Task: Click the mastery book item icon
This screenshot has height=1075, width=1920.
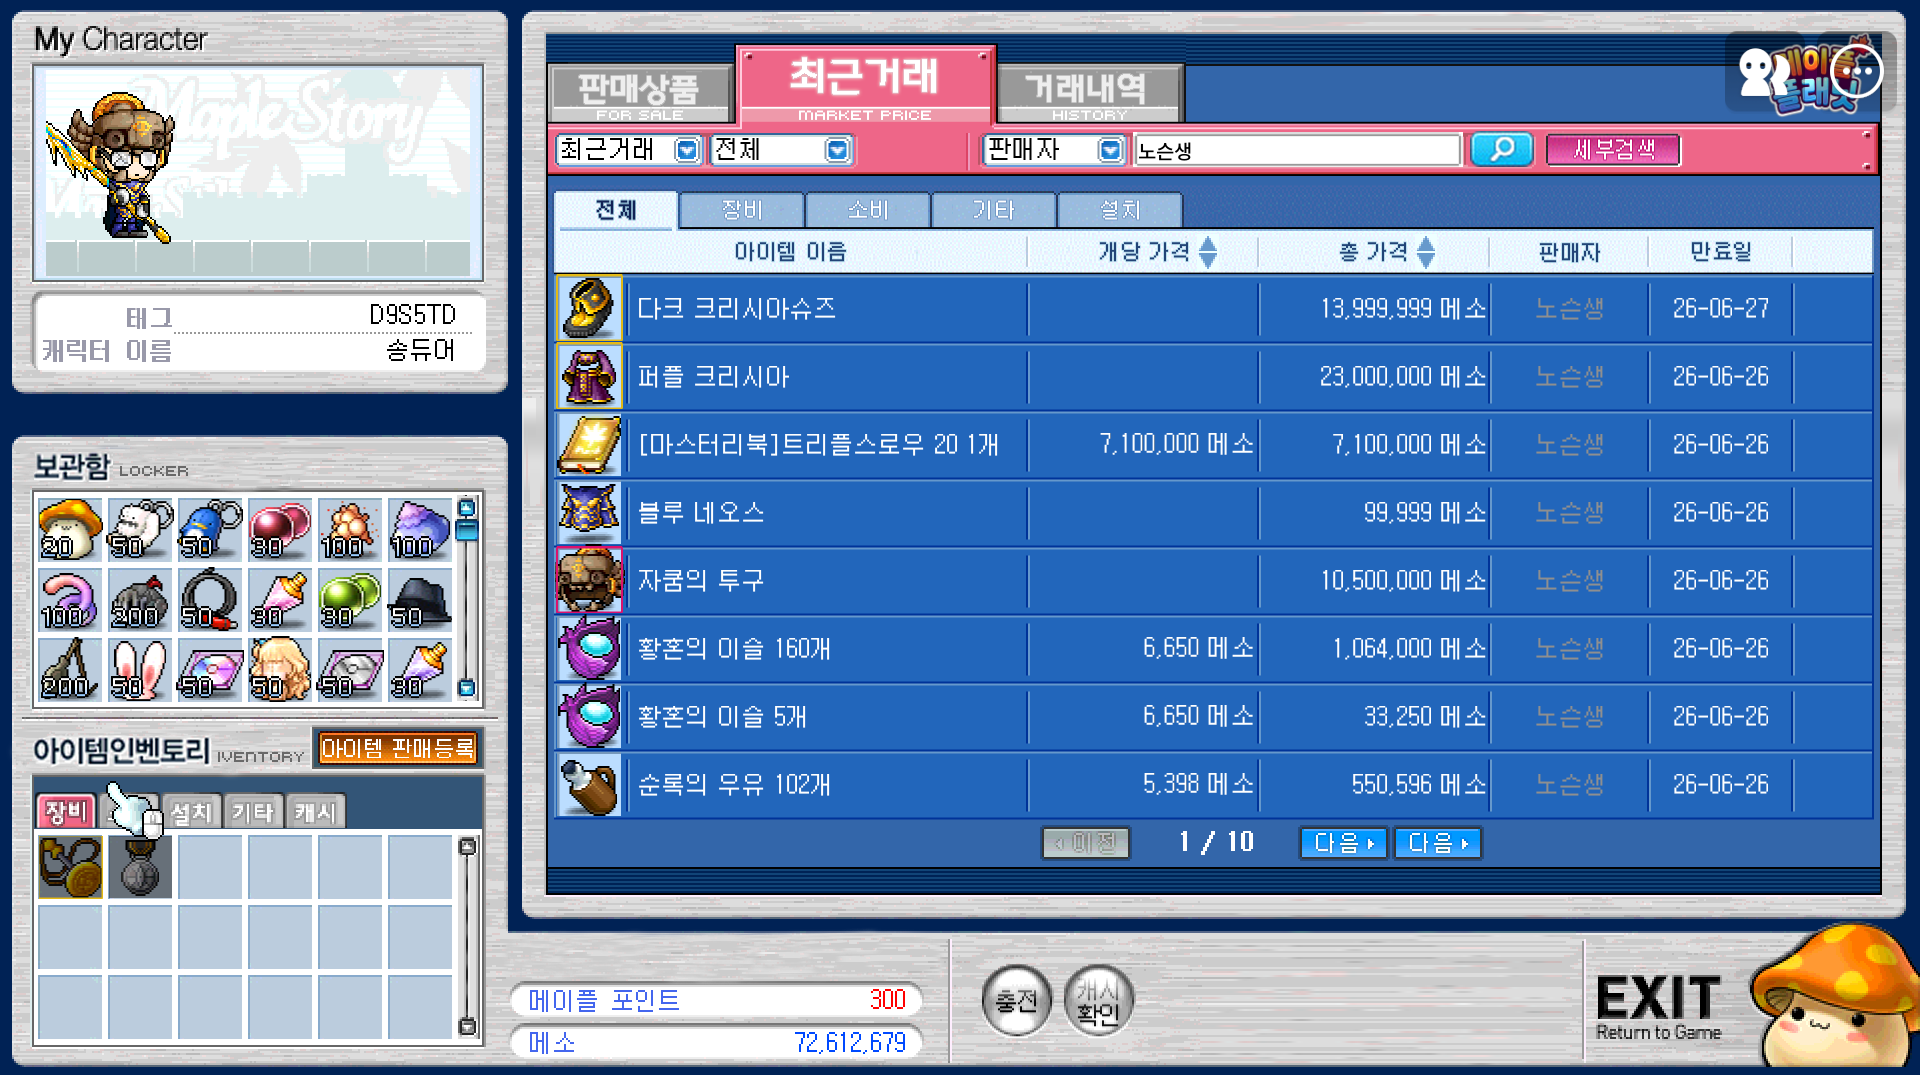Action: point(589,444)
